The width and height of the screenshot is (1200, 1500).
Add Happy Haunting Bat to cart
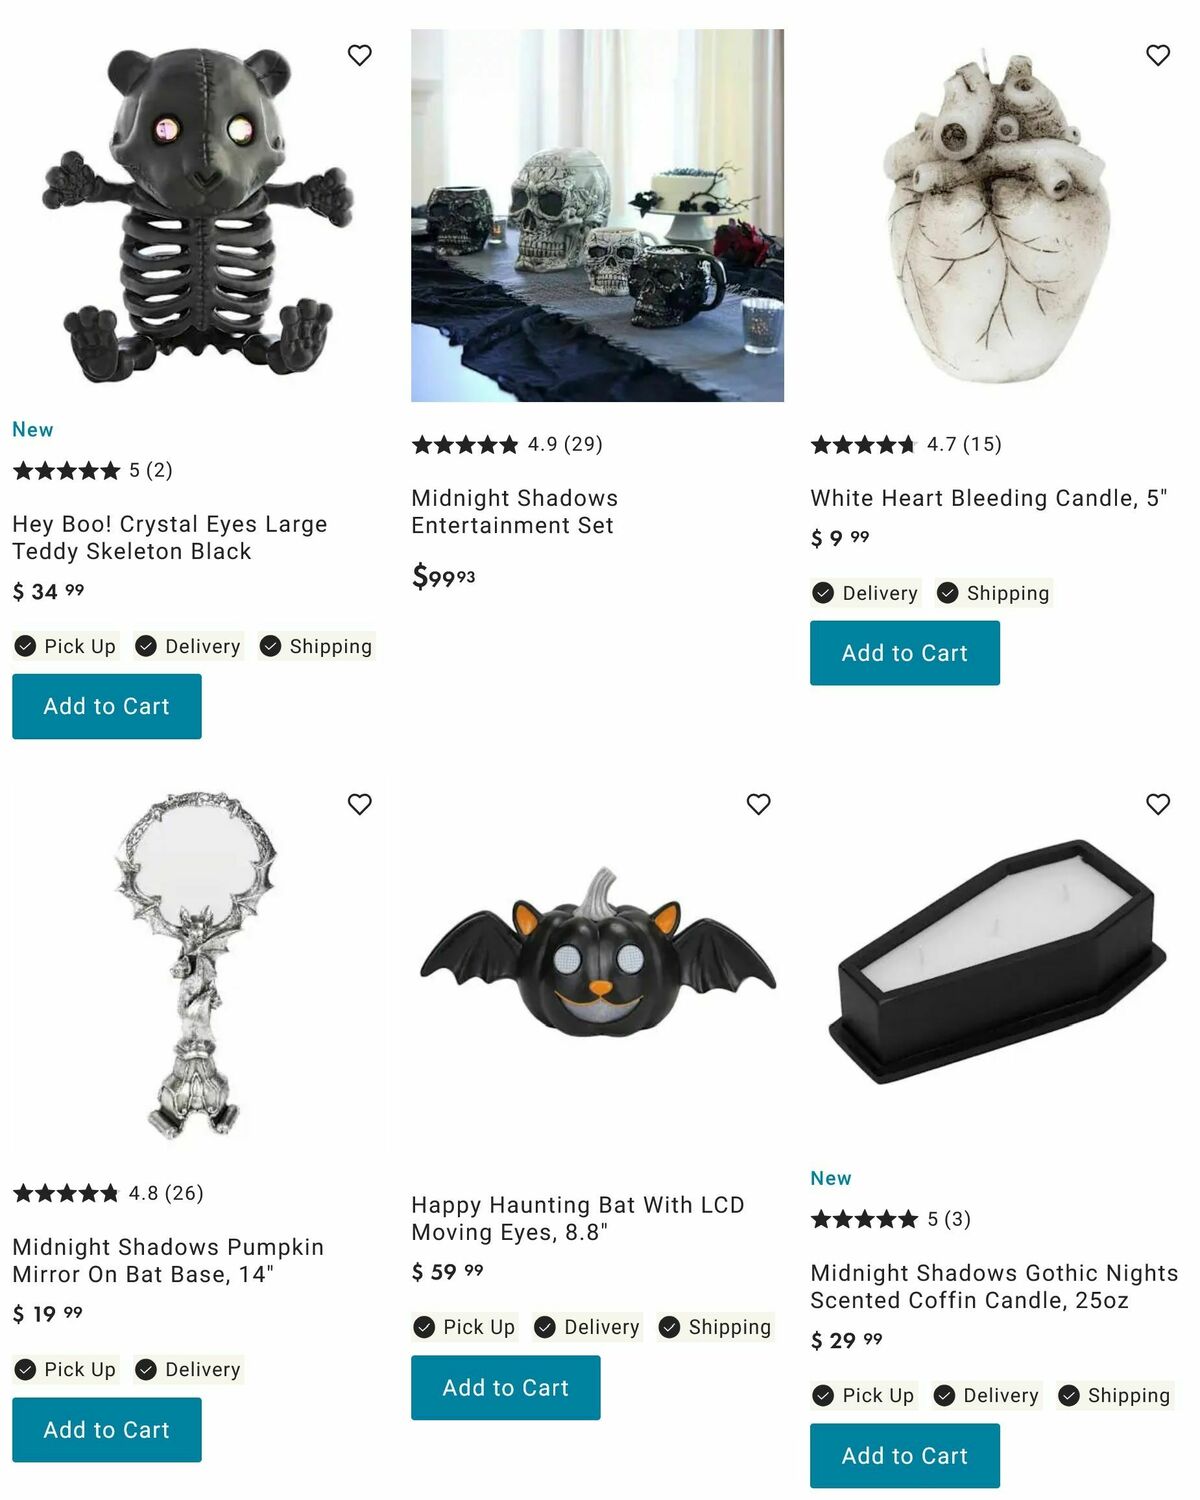506,1388
